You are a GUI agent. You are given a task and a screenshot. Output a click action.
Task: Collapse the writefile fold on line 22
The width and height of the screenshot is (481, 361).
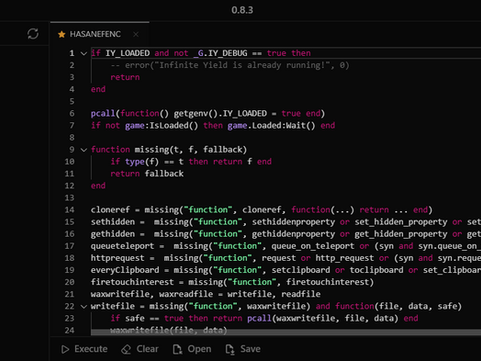tap(84, 307)
